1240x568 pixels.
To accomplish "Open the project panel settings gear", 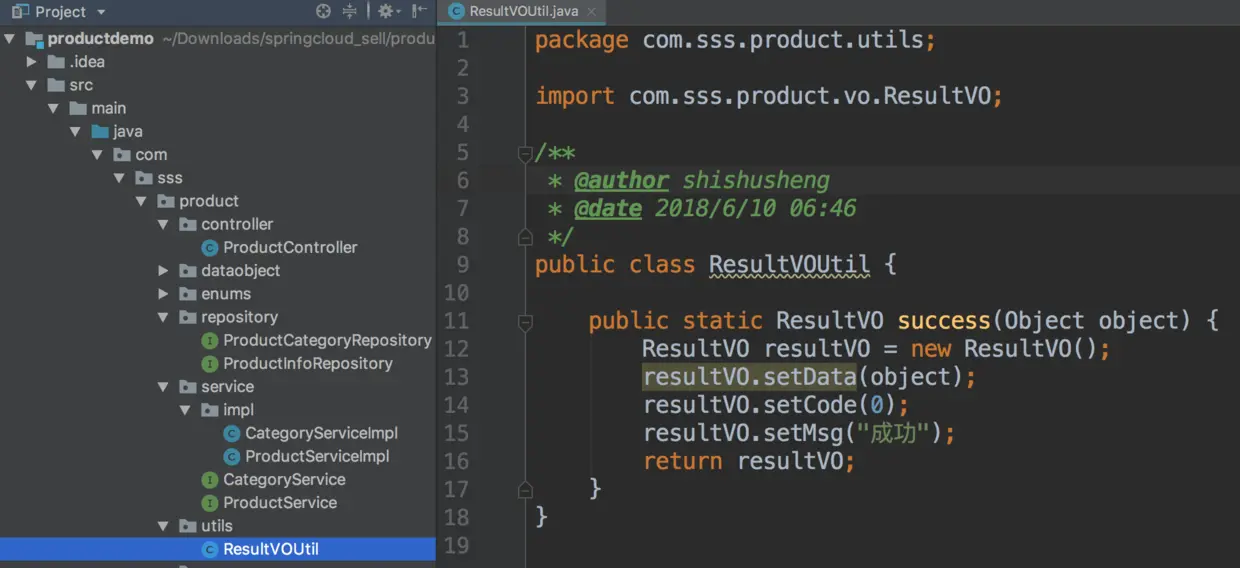I will (x=388, y=12).
